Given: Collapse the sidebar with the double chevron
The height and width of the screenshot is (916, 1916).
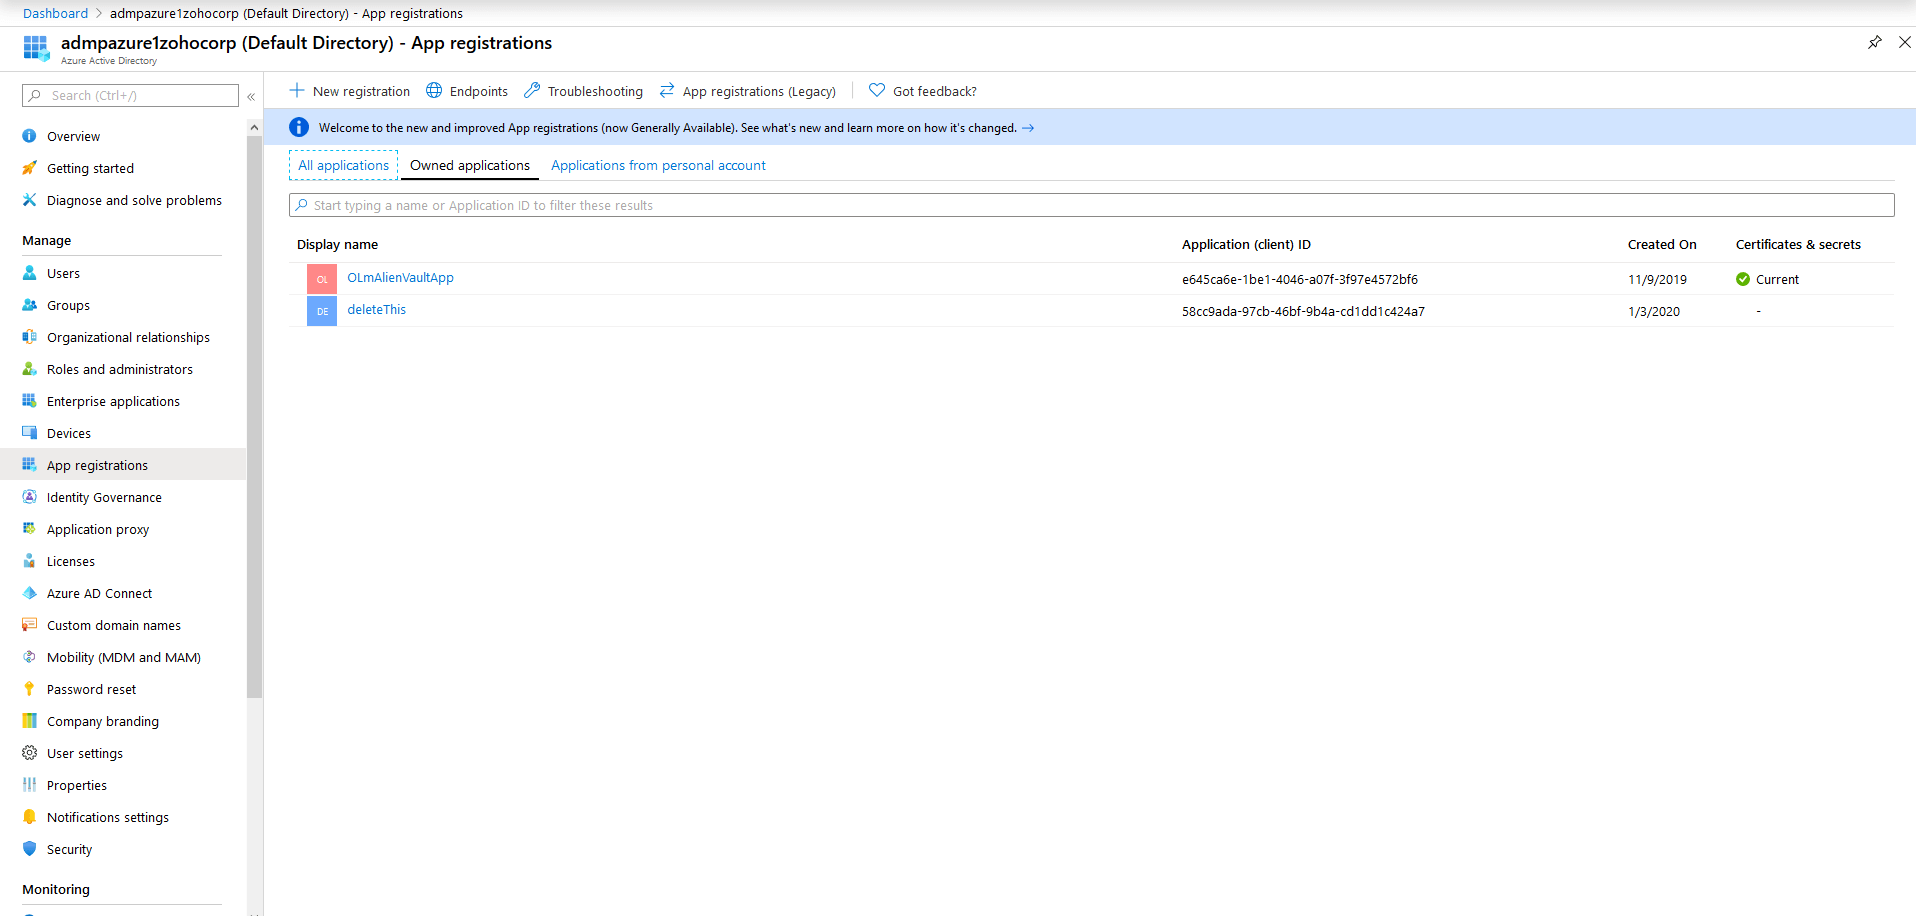Looking at the screenshot, I should pos(251,96).
